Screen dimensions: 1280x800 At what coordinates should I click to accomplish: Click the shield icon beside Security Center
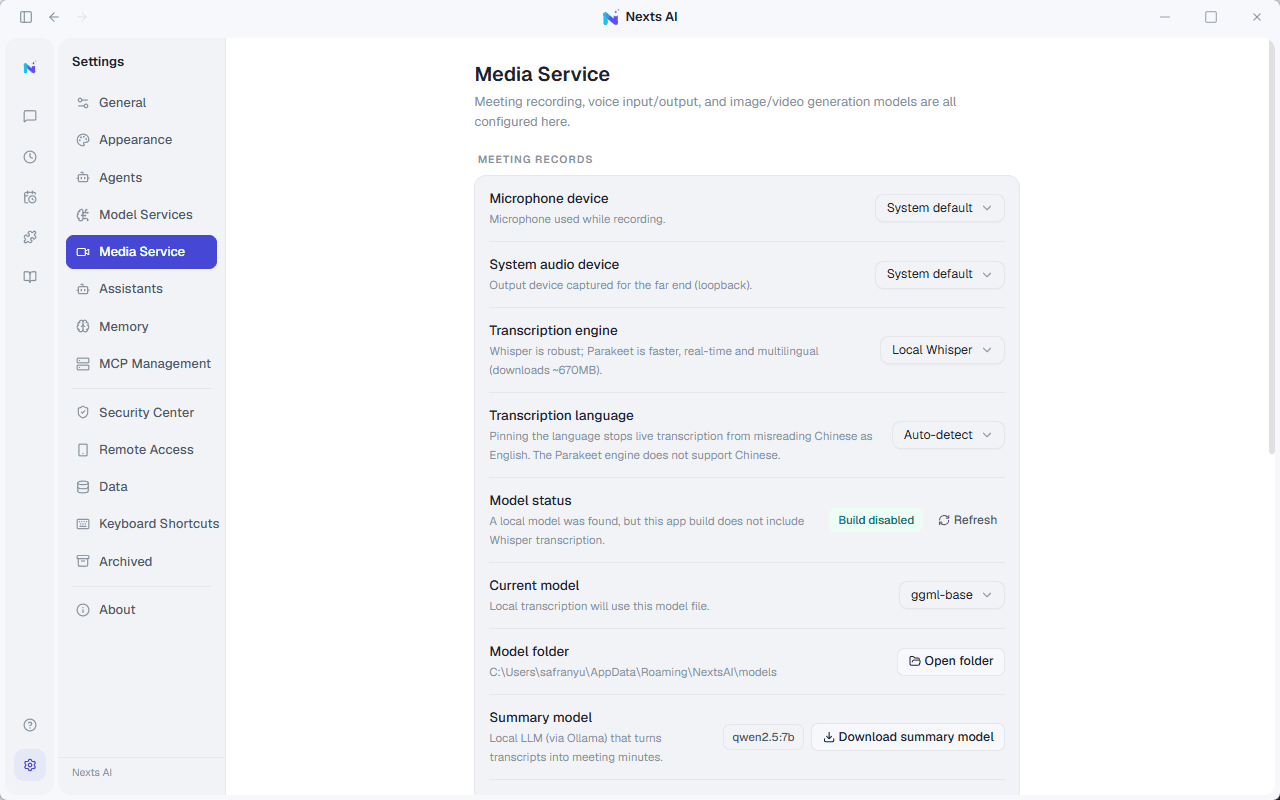click(83, 413)
